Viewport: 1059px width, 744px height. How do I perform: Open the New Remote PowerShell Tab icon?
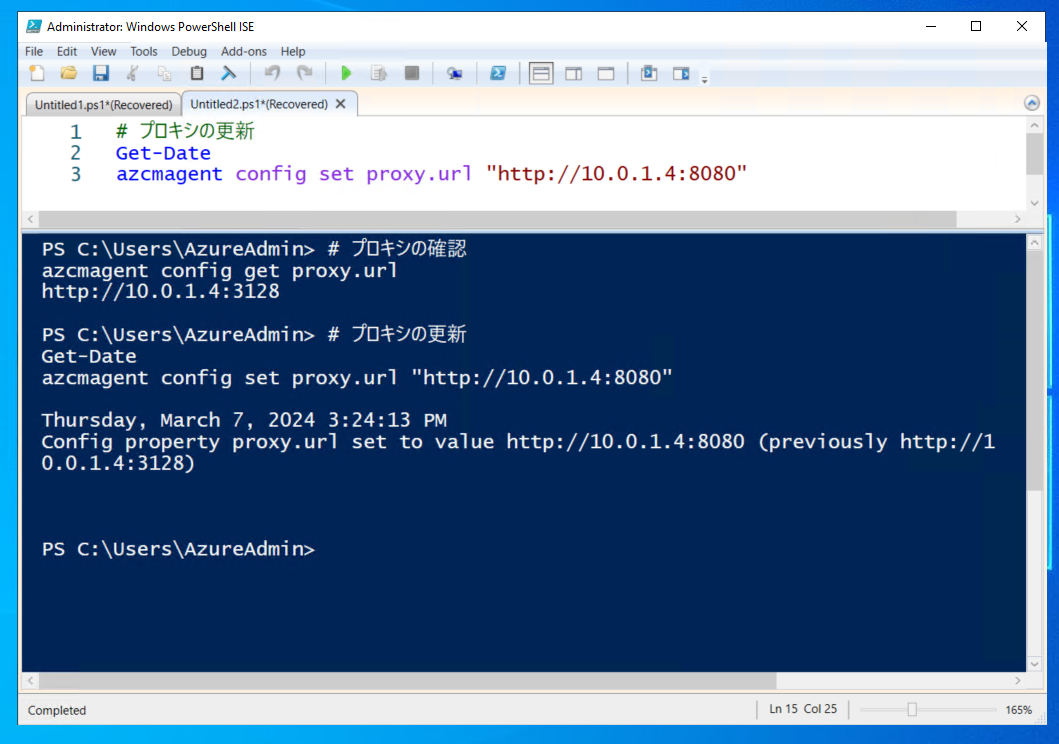pyautogui.click(x=454, y=73)
